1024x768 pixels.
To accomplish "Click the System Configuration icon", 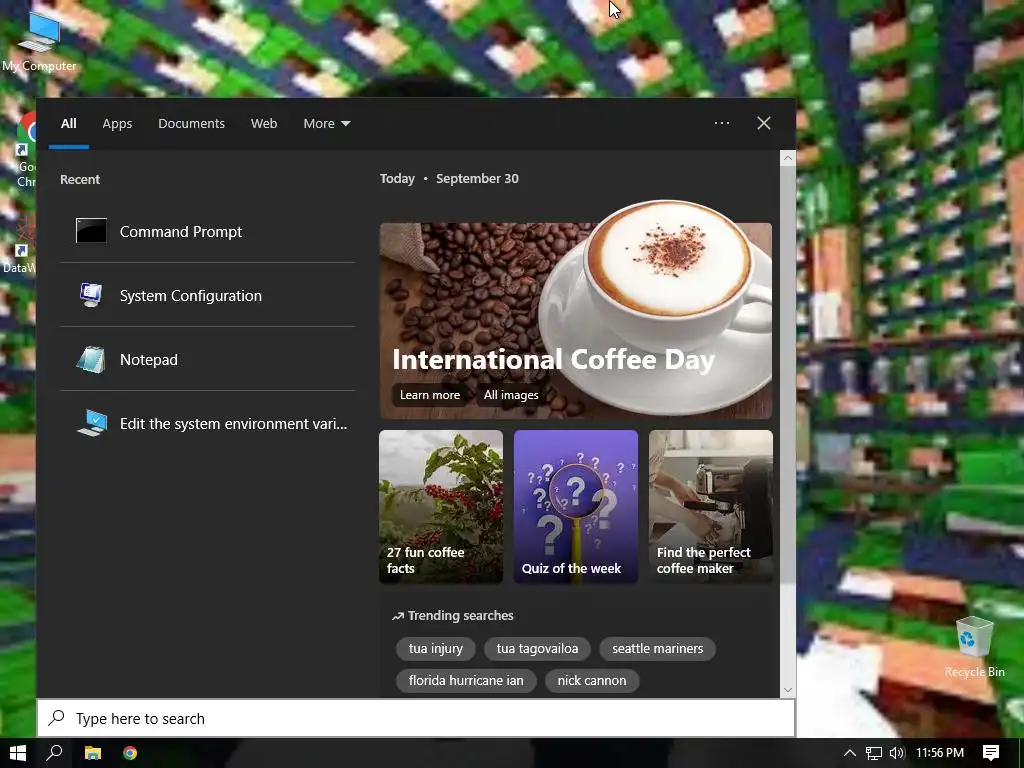I will 91,295.
